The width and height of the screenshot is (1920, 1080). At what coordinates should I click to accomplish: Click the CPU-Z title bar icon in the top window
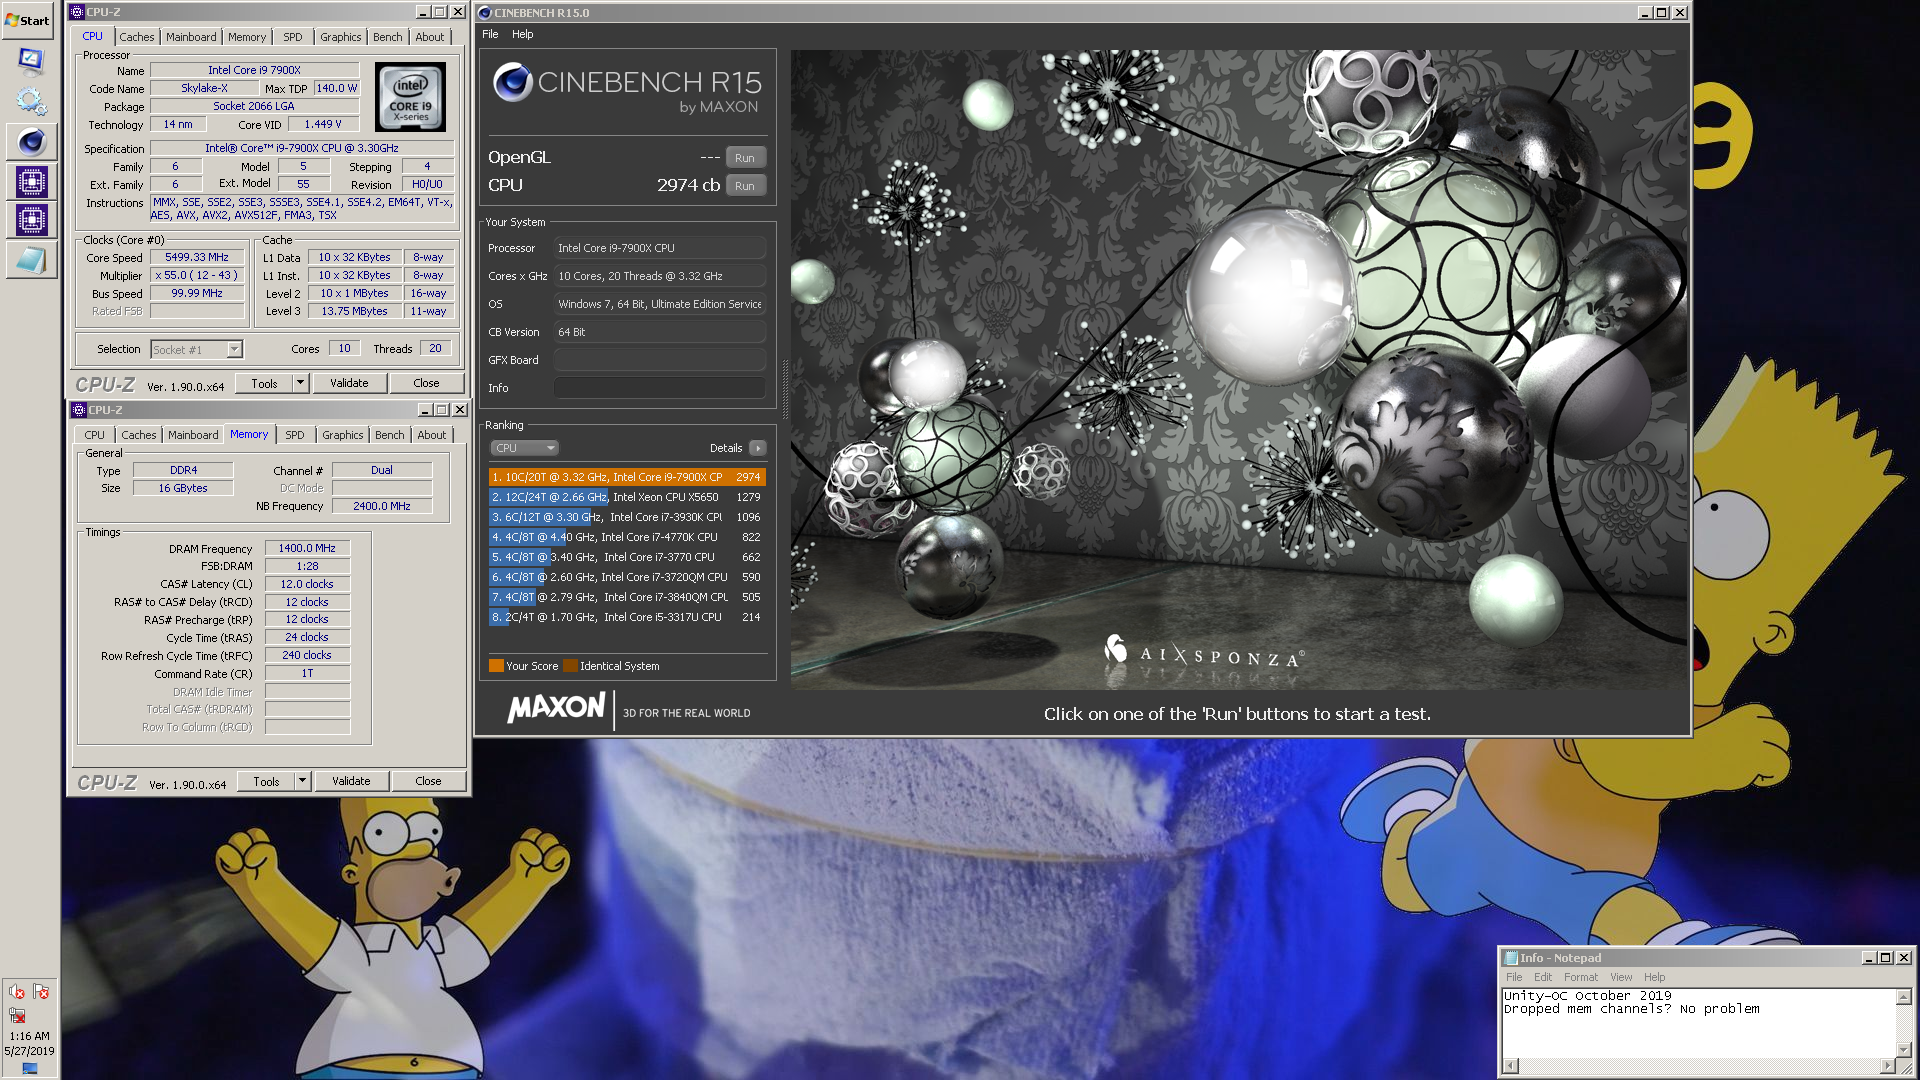click(77, 12)
